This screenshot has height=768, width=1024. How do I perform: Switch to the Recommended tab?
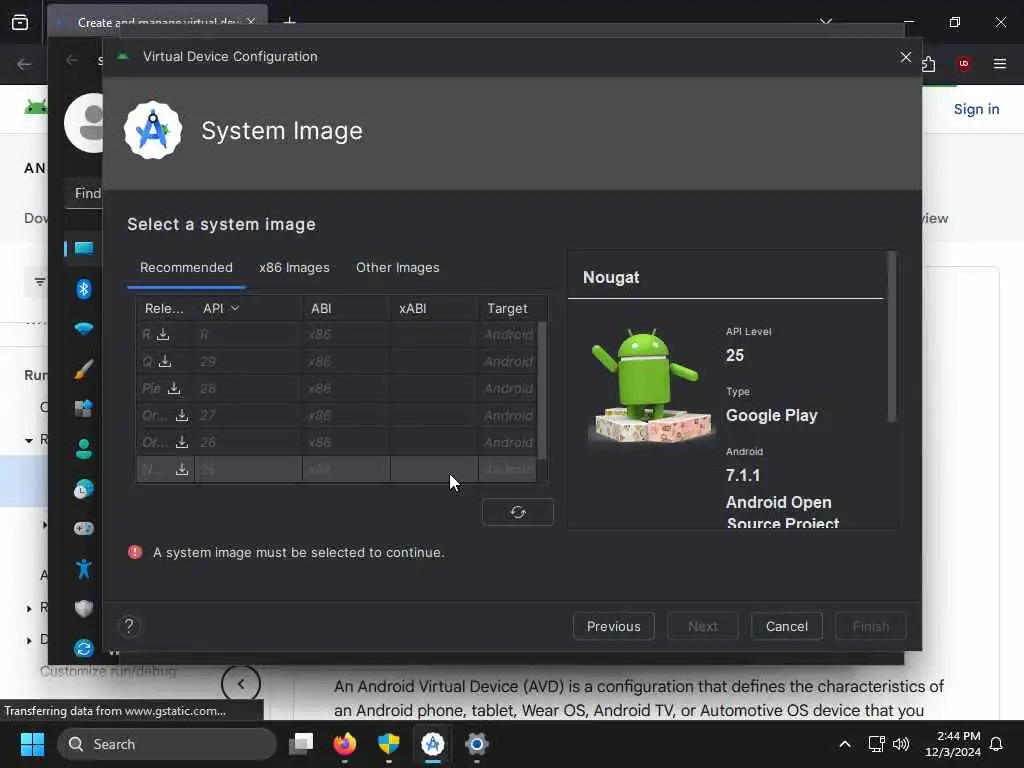point(186,268)
